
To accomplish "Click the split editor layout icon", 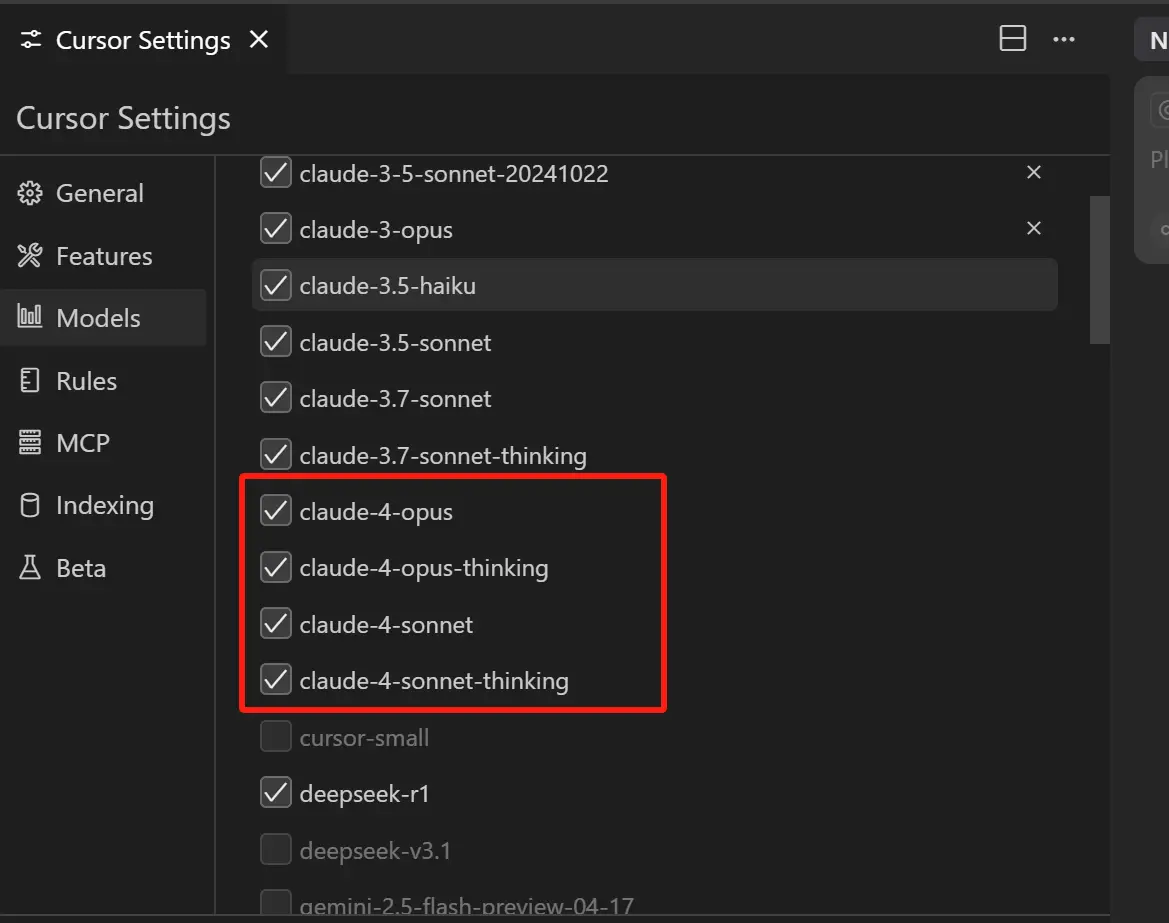I will coord(1012,39).
